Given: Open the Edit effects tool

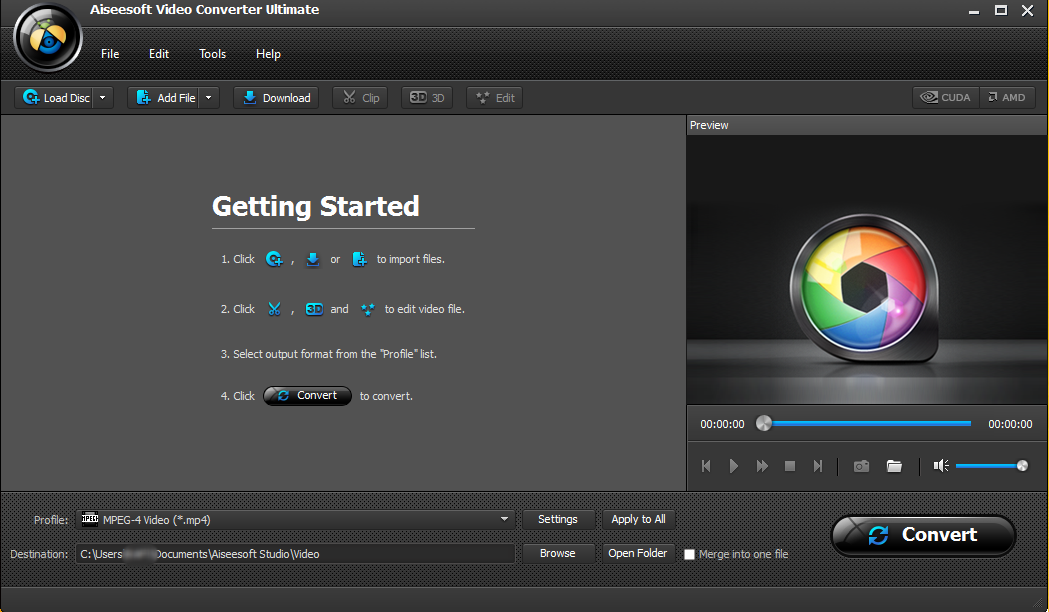Looking at the screenshot, I should click(496, 98).
